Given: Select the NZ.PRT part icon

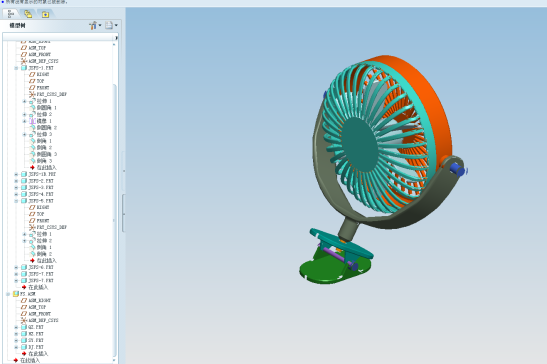Looking at the screenshot, I should [24, 334].
